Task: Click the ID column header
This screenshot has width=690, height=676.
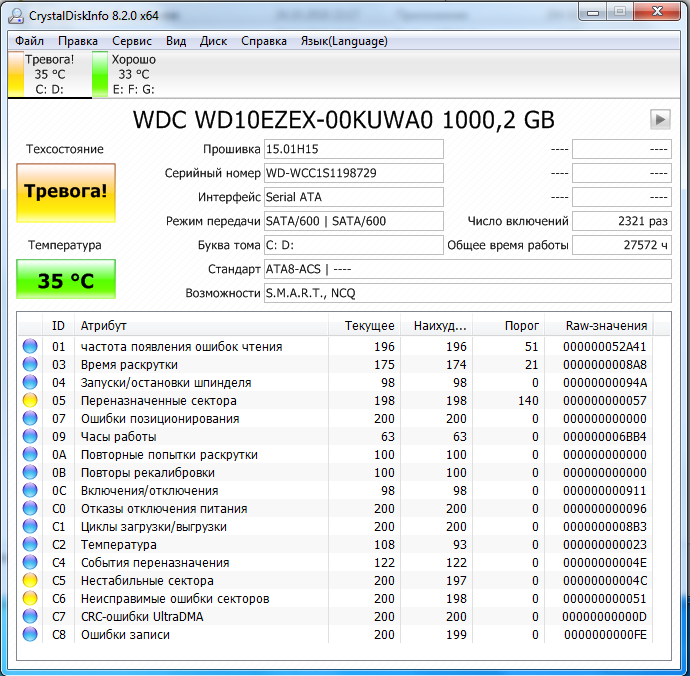Action: pos(58,326)
